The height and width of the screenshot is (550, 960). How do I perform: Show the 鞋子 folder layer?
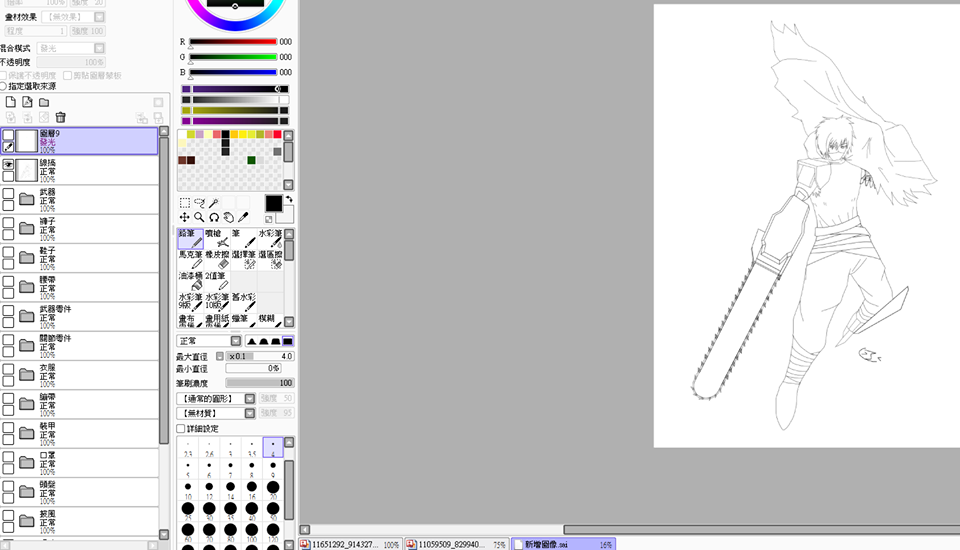(8, 252)
